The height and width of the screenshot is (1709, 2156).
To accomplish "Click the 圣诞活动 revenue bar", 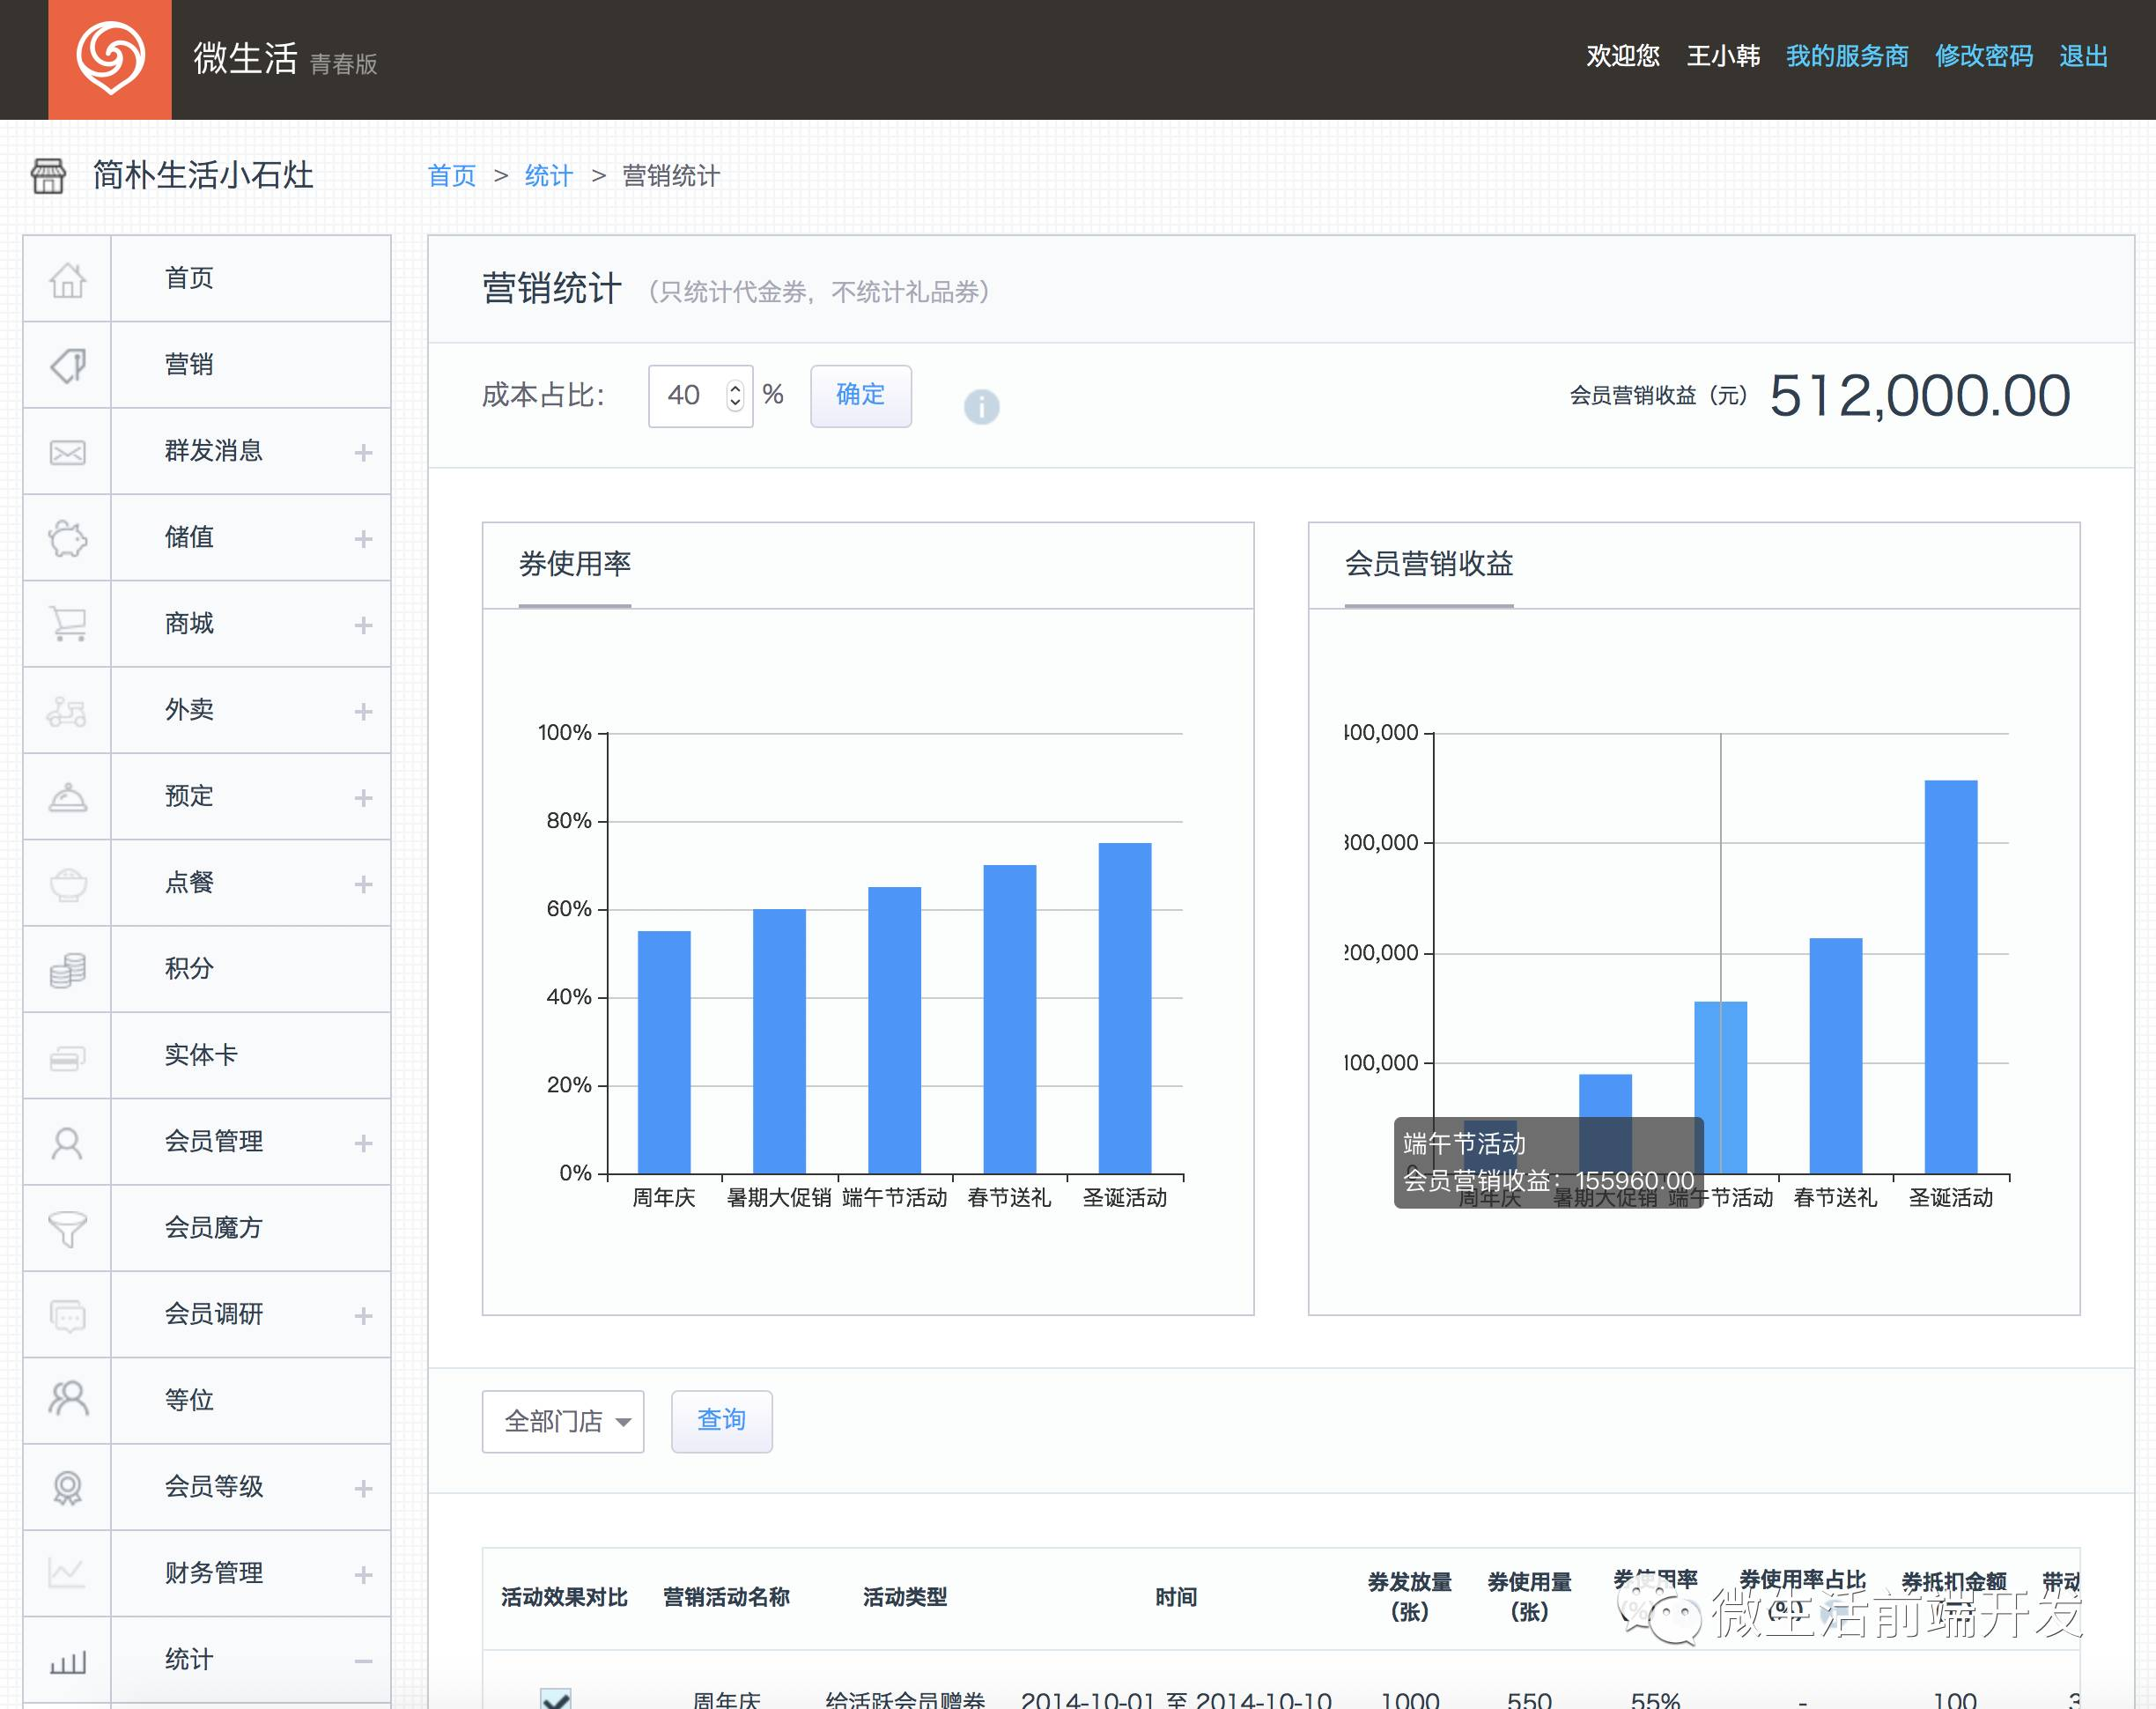I will [x=1950, y=975].
